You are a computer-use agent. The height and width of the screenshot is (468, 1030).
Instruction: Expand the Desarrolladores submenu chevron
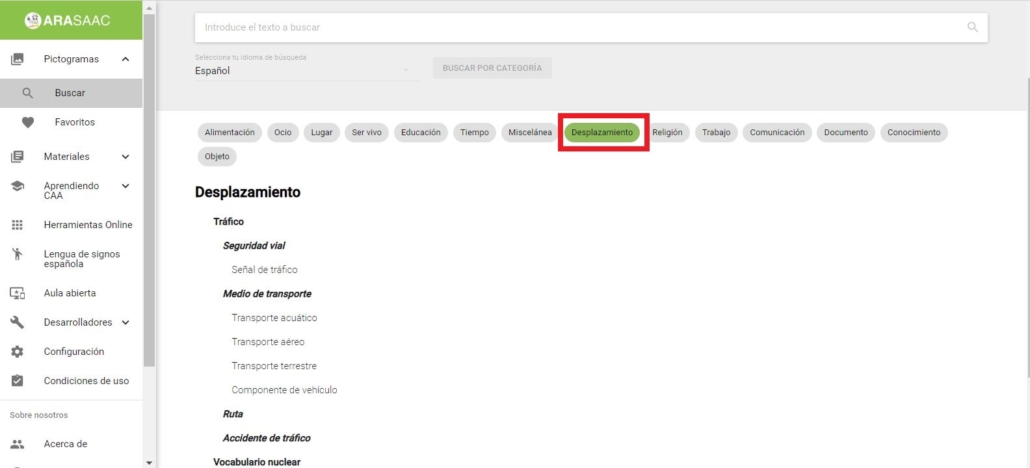coord(125,323)
